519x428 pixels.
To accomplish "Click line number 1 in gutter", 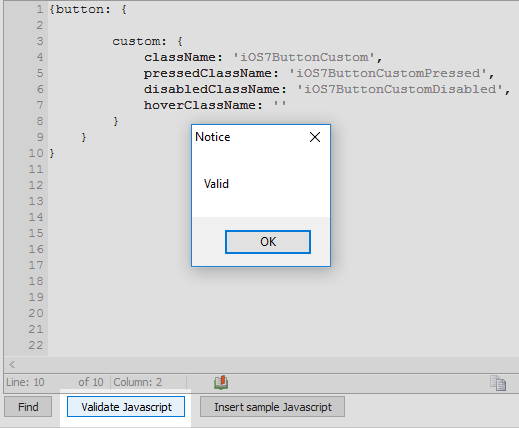I will (40, 9).
